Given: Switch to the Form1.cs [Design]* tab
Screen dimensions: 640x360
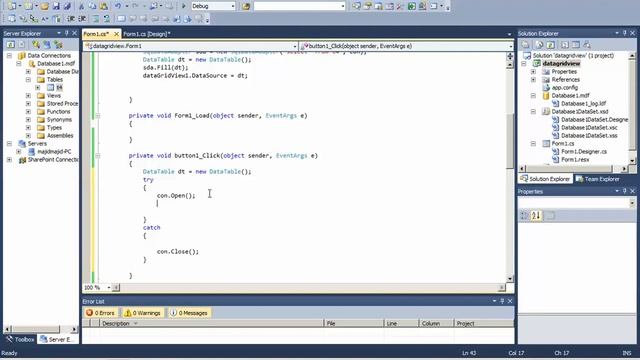Looking at the screenshot, I should tap(147, 34).
